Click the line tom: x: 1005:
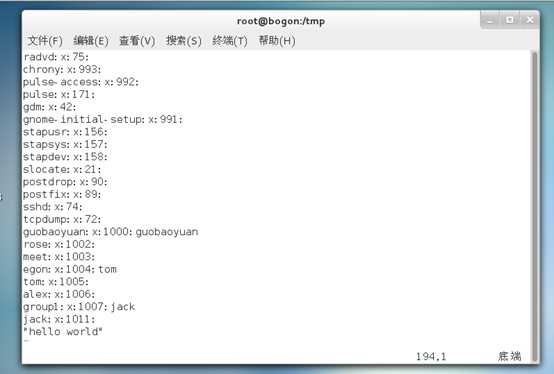The height and width of the screenshot is (374, 554). coord(56,282)
